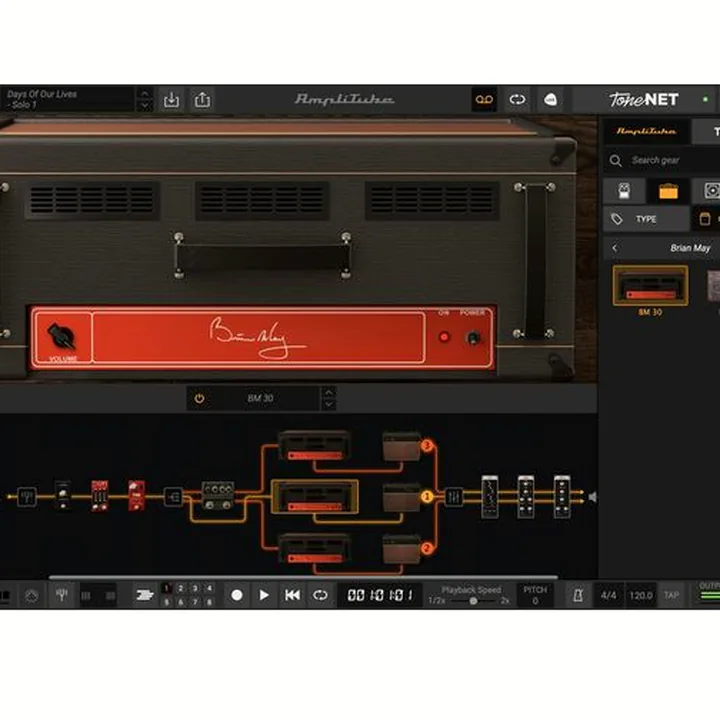The height and width of the screenshot is (720, 720).
Task: Open the recorder tape icon
Action: pyautogui.click(x=484, y=100)
